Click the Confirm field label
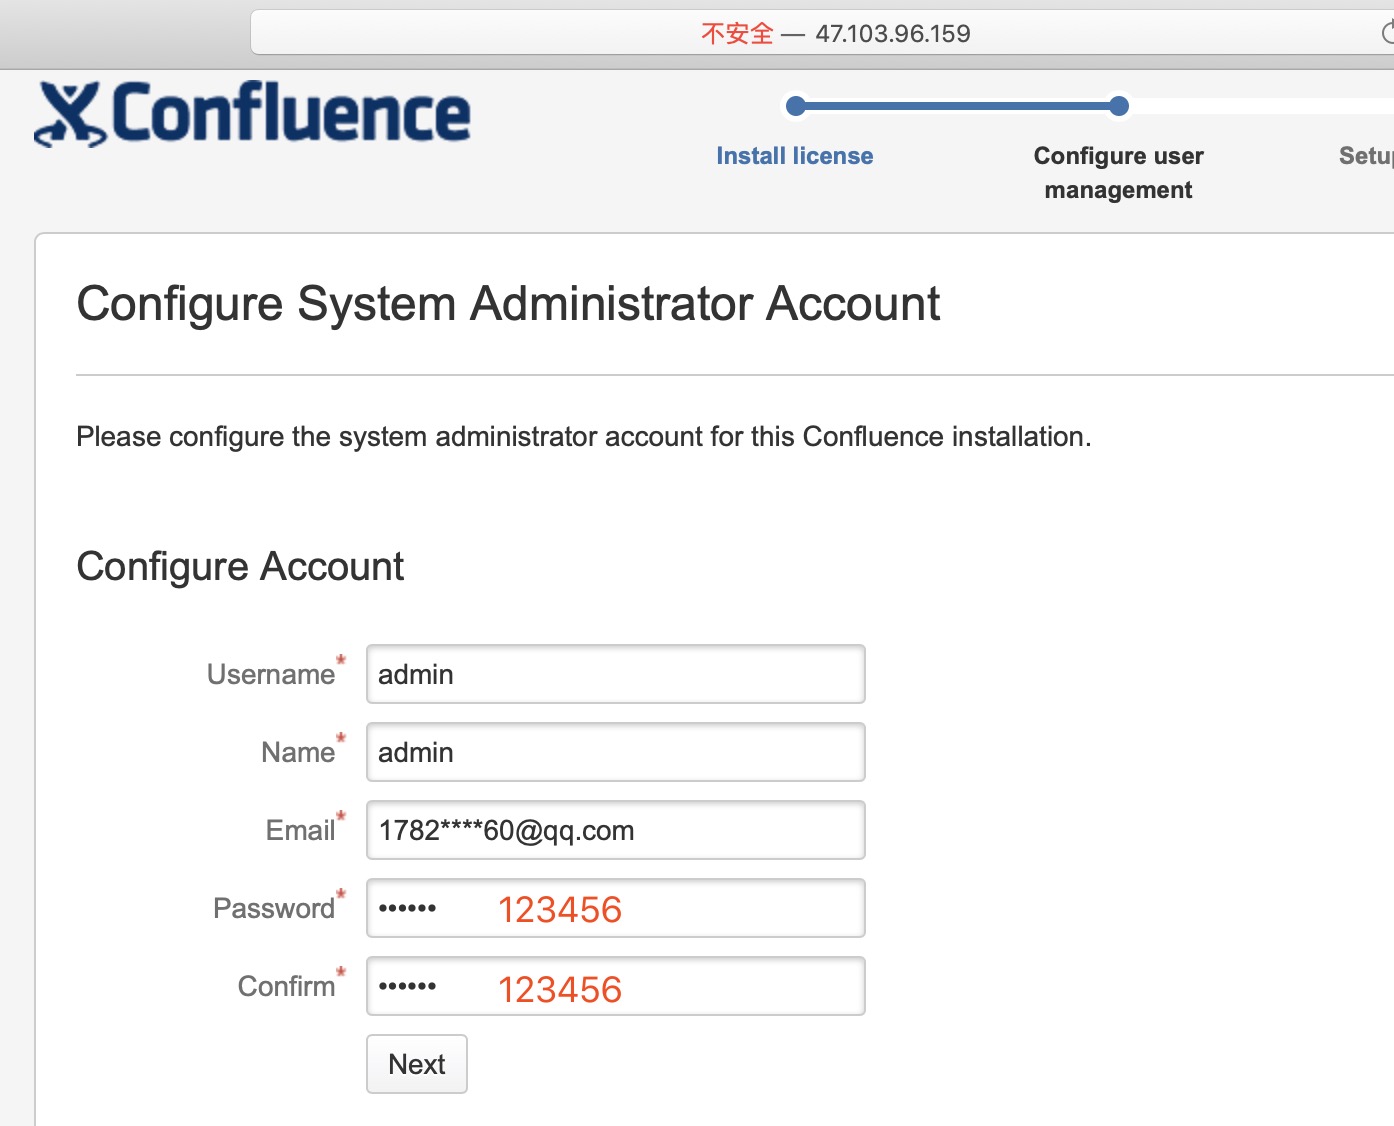The width and height of the screenshot is (1394, 1126). [286, 986]
